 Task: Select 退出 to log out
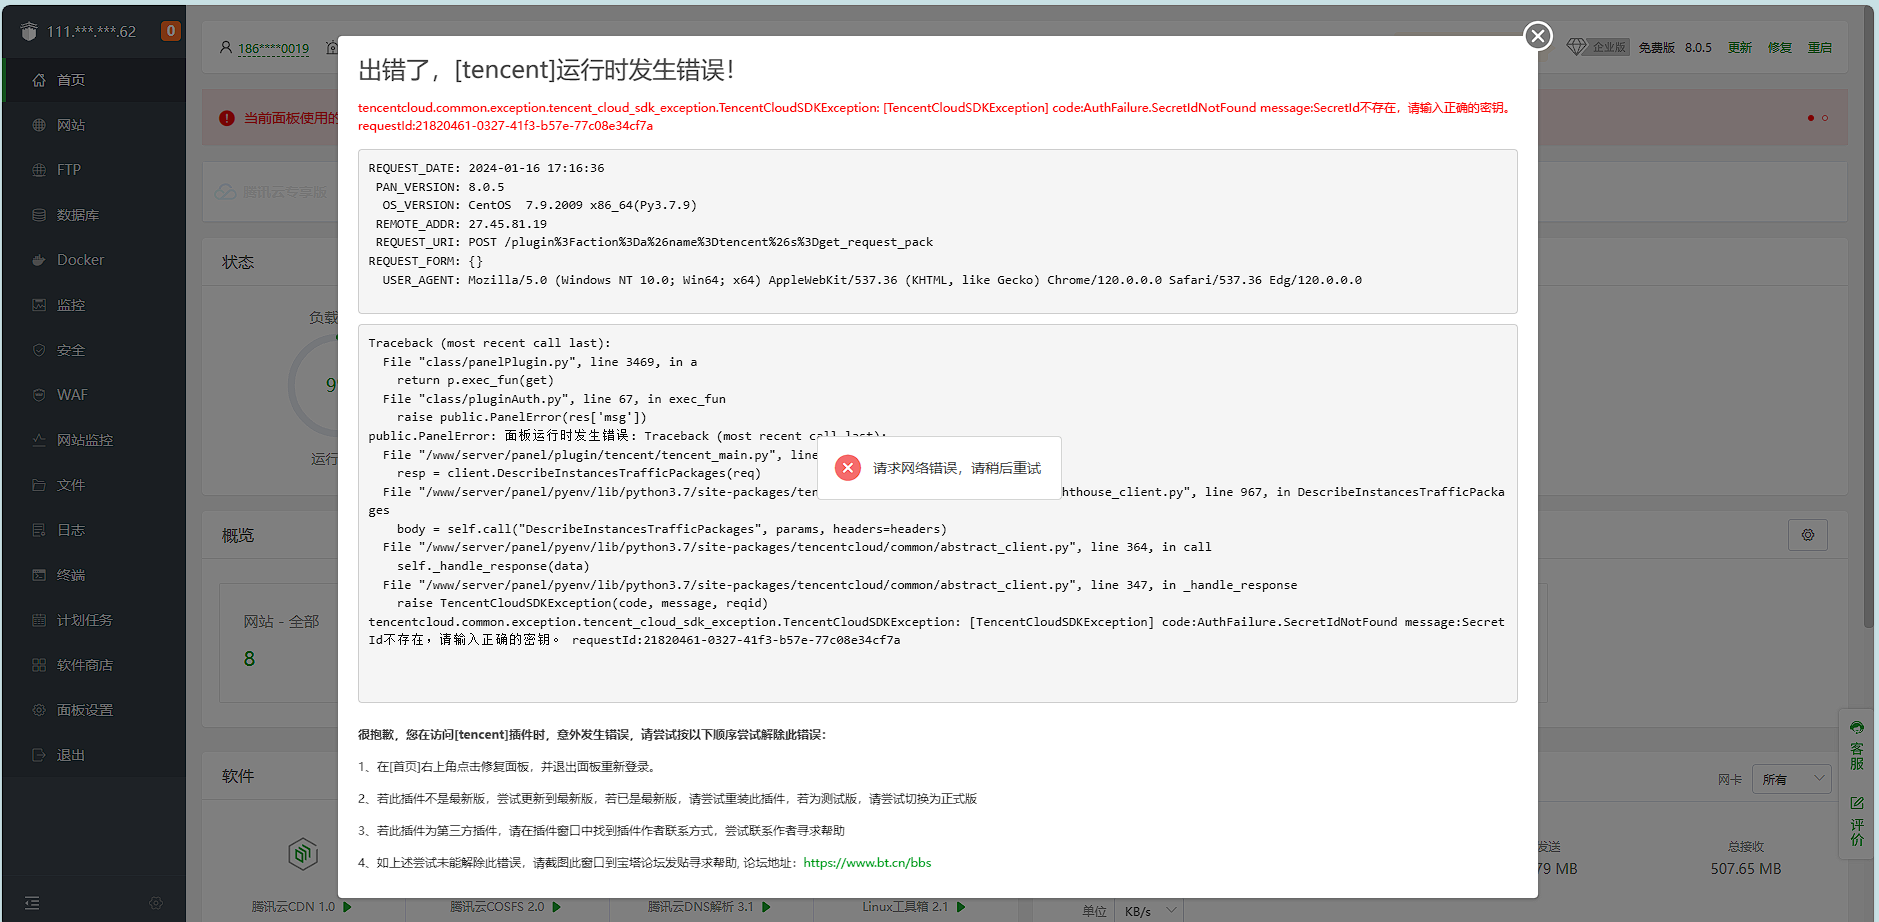click(71, 755)
